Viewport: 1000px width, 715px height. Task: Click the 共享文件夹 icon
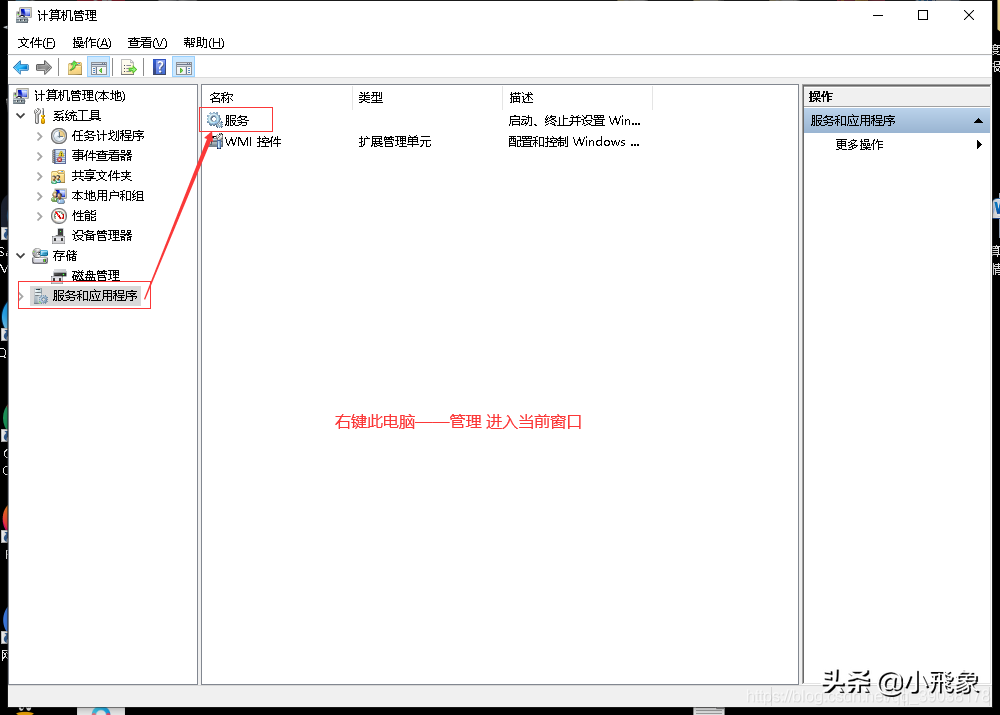coord(59,176)
